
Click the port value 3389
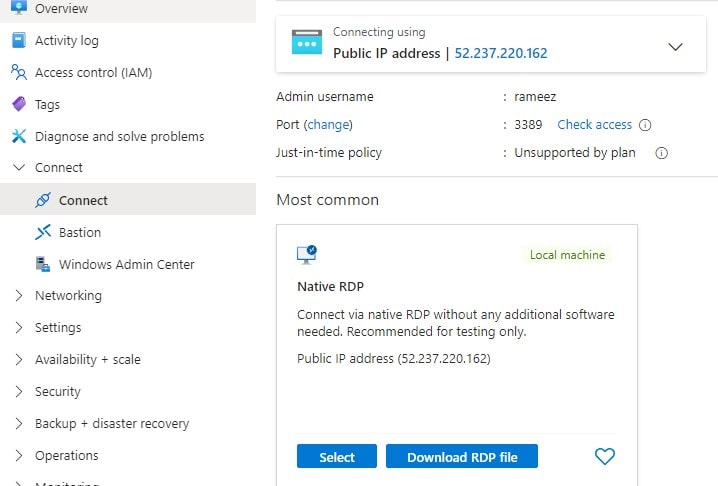pos(528,125)
